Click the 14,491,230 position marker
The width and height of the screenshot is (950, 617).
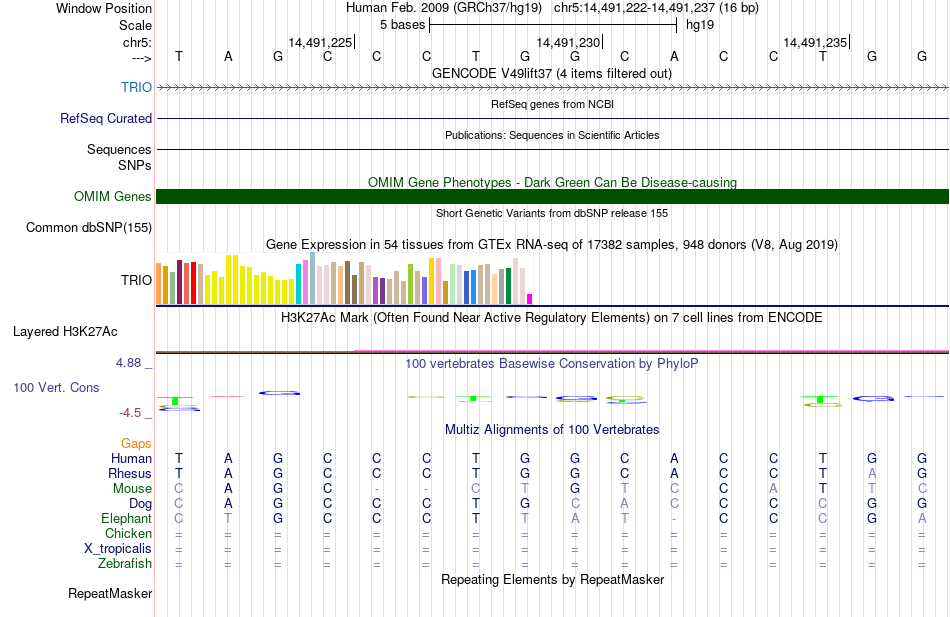[570, 42]
